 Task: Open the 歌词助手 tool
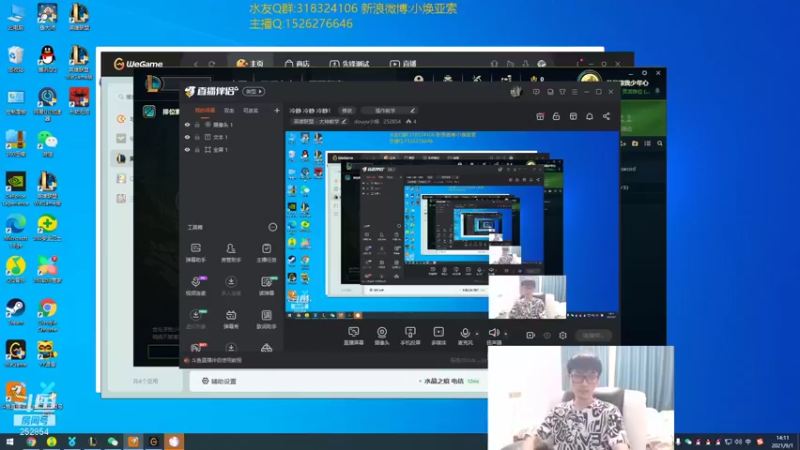(x=266, y=319)
